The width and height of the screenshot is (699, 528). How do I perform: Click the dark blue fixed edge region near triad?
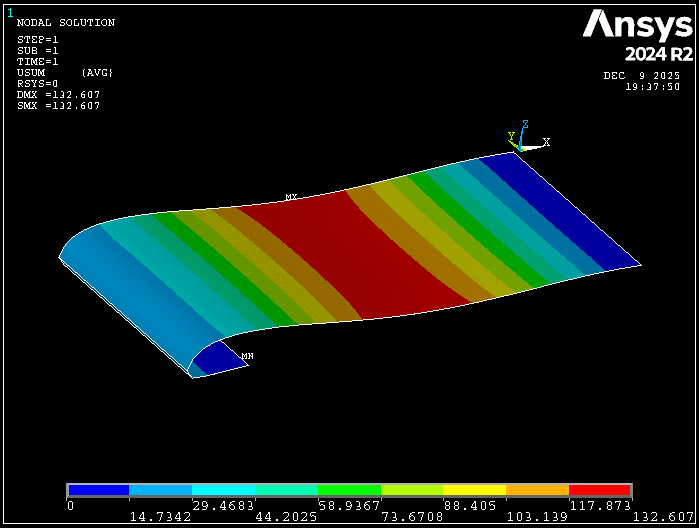tap(562, 214)
